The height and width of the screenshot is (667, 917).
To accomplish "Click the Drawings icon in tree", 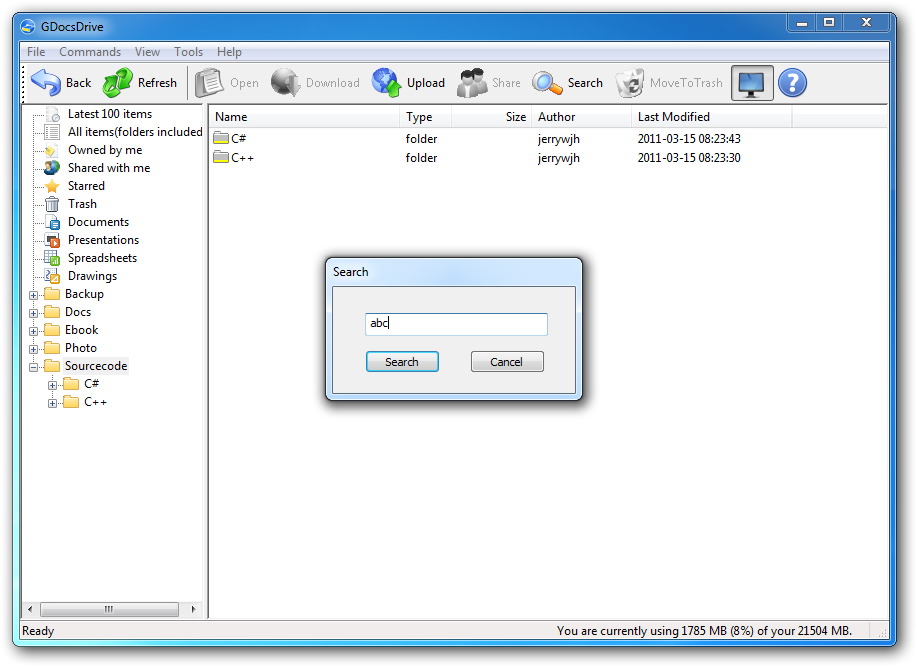I will point(52,276).
